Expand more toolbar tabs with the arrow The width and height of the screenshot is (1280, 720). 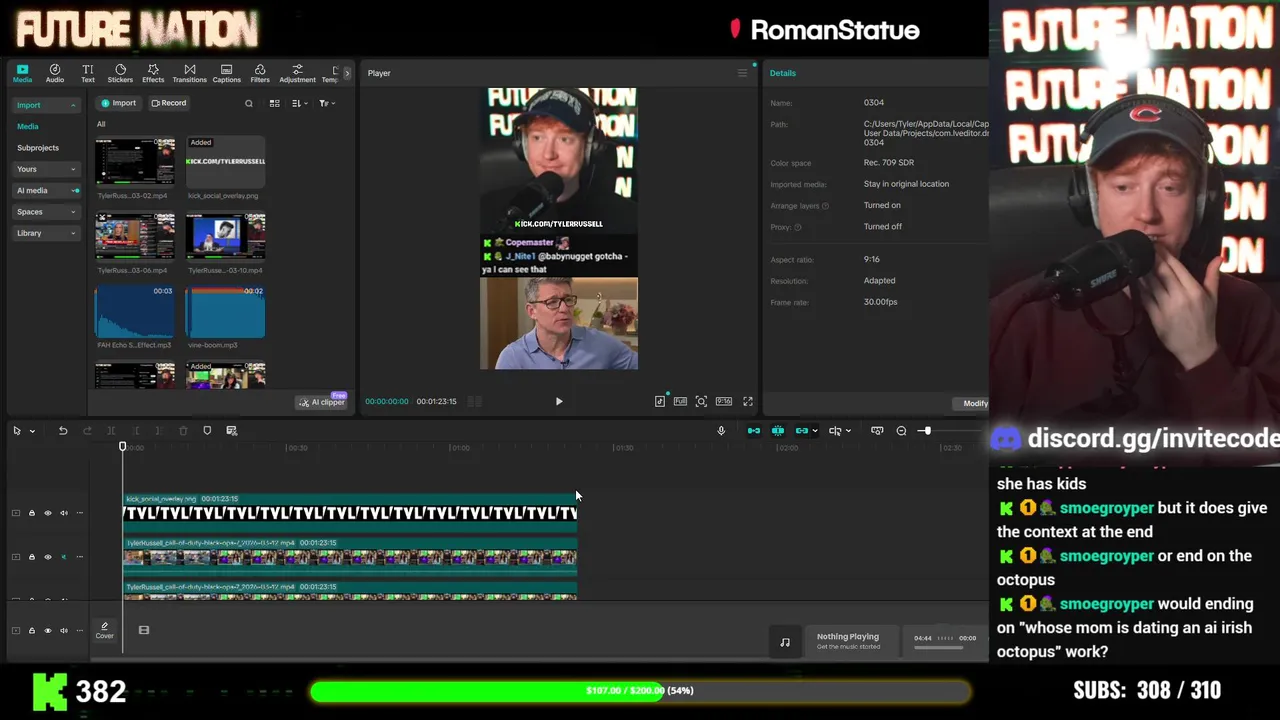point(347,73)
